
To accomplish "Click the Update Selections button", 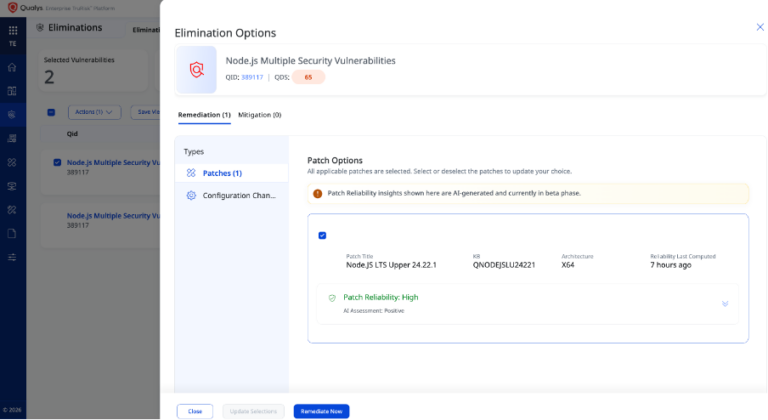I will pyautogui.click(x=253, y=411).
